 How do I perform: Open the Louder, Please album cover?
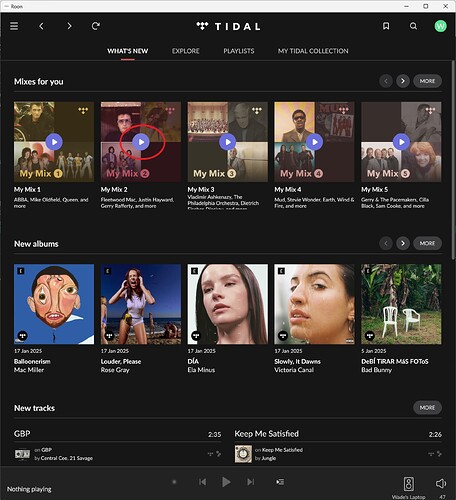[141, 304]
